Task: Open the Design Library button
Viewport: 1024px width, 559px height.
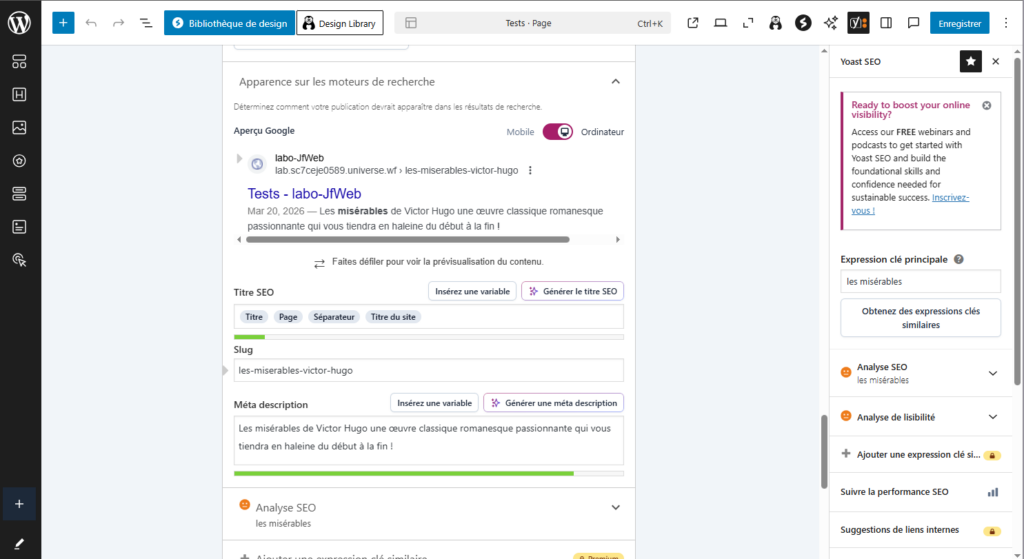Action: tap(340, 23)
